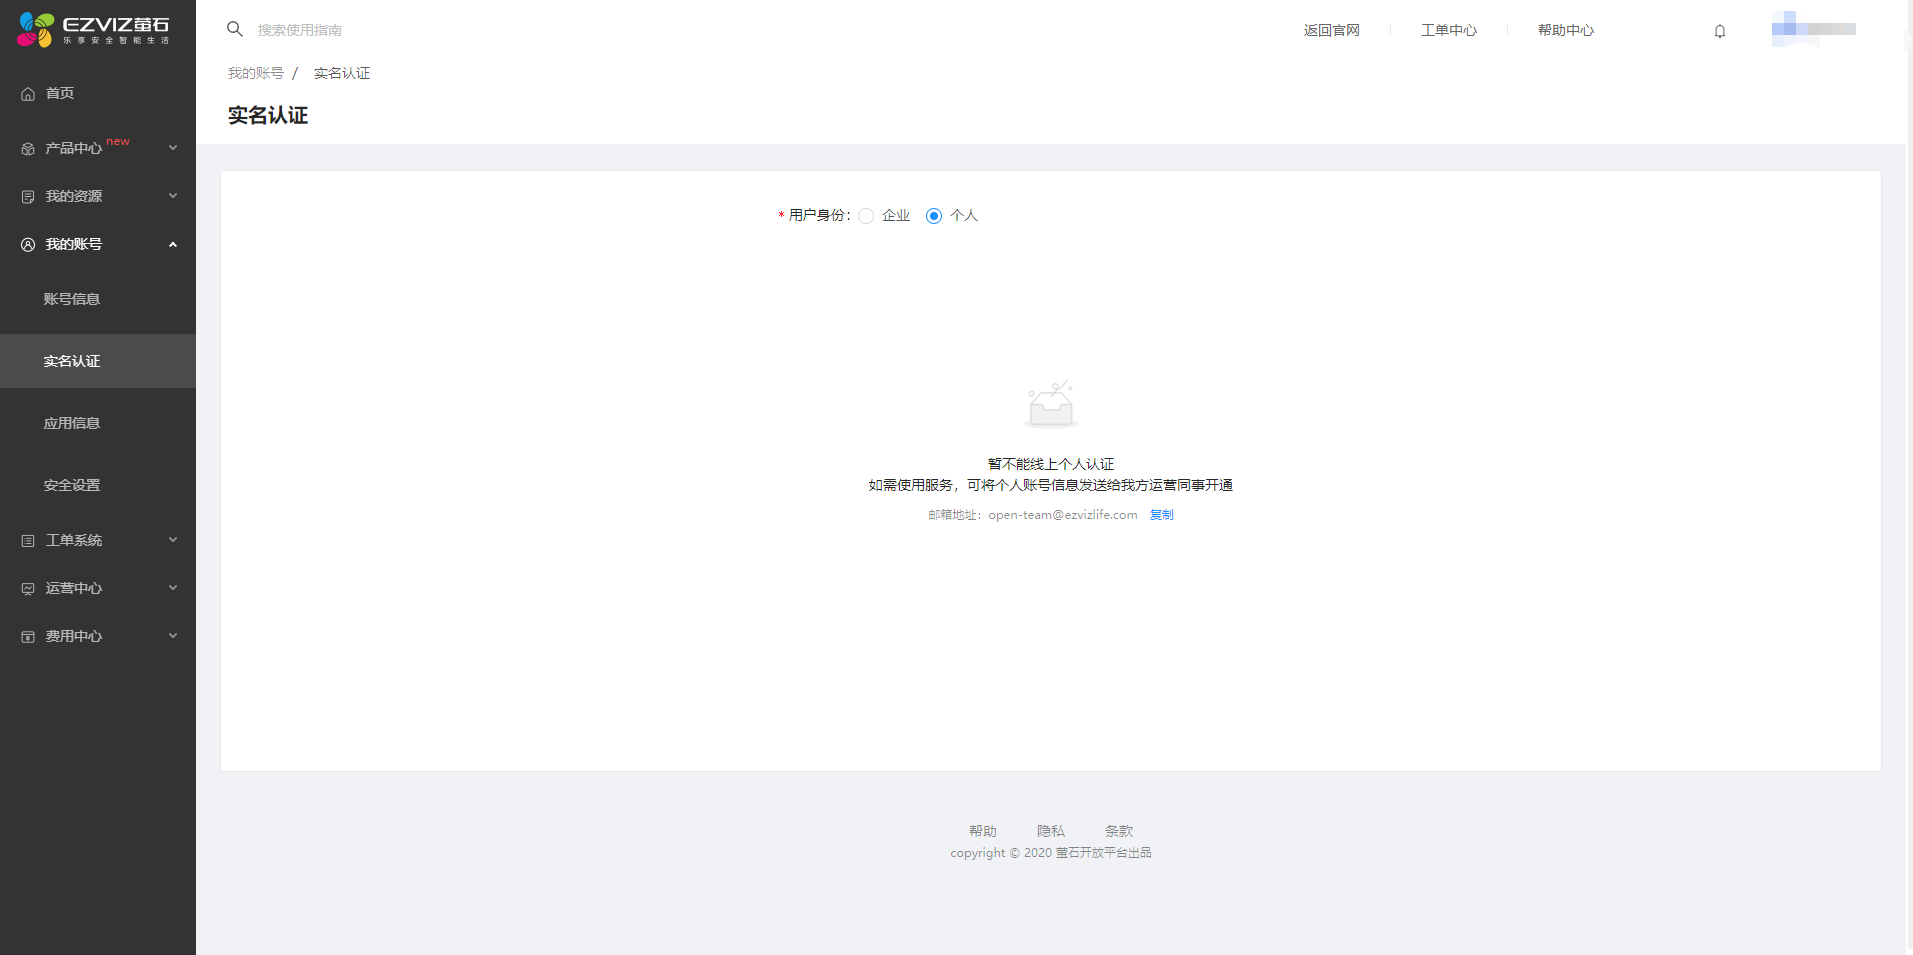
Task: Click the home icon beside 首页
Action: point(28,94)
